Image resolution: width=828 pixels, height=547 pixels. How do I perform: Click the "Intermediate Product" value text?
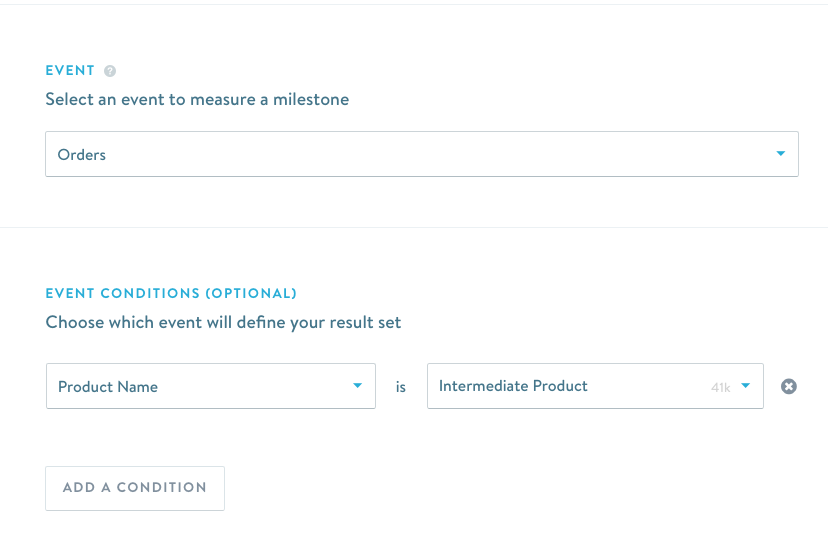pos(513,386)
